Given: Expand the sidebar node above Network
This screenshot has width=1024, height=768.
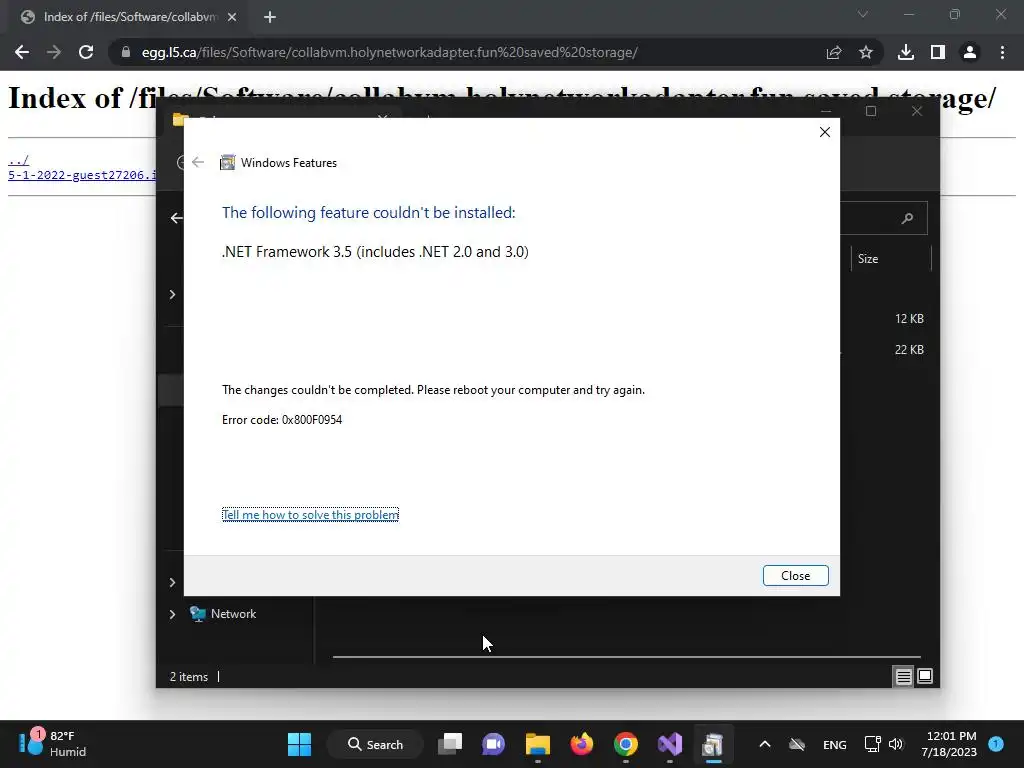Looking at the screenshot, I should 172,583.
